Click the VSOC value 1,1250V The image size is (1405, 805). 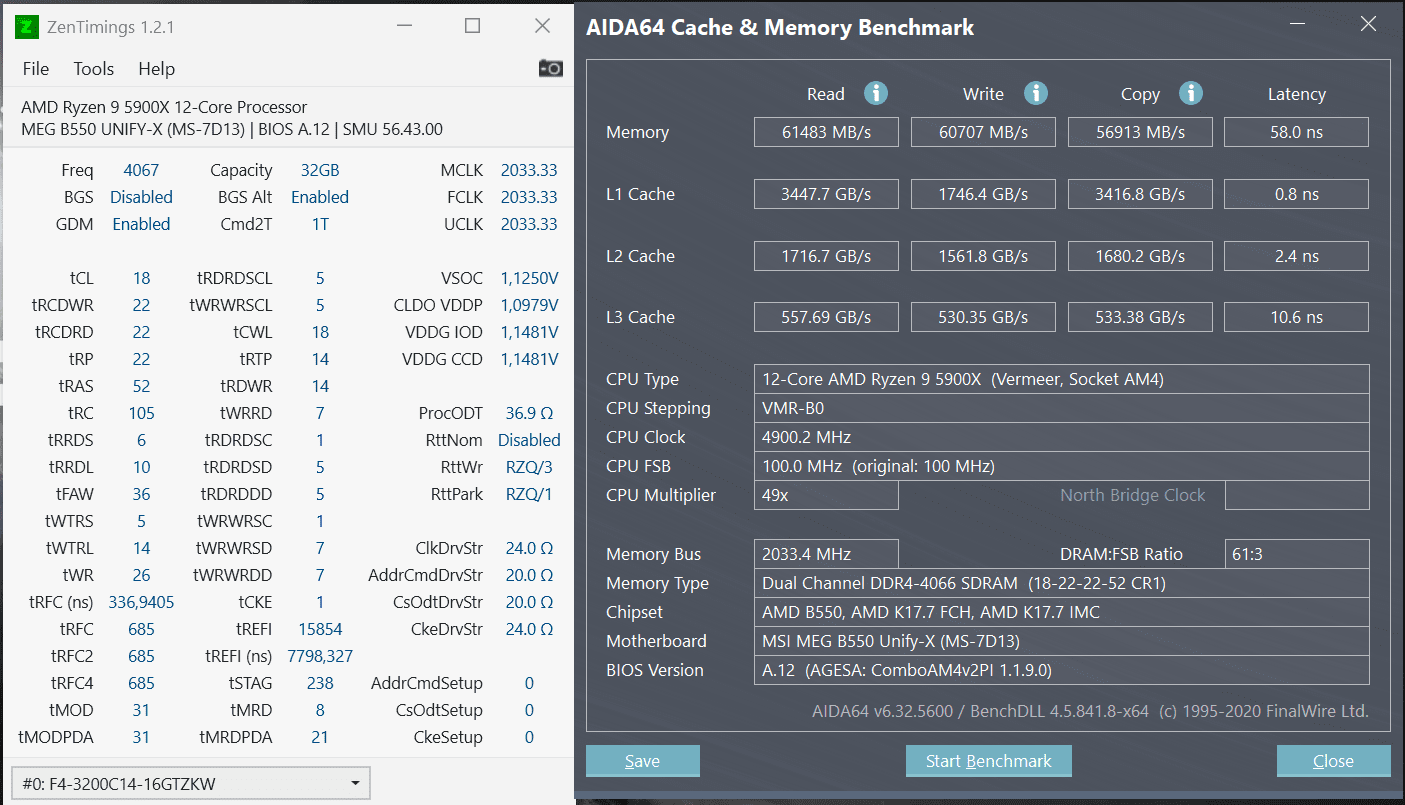click(529, 278)
